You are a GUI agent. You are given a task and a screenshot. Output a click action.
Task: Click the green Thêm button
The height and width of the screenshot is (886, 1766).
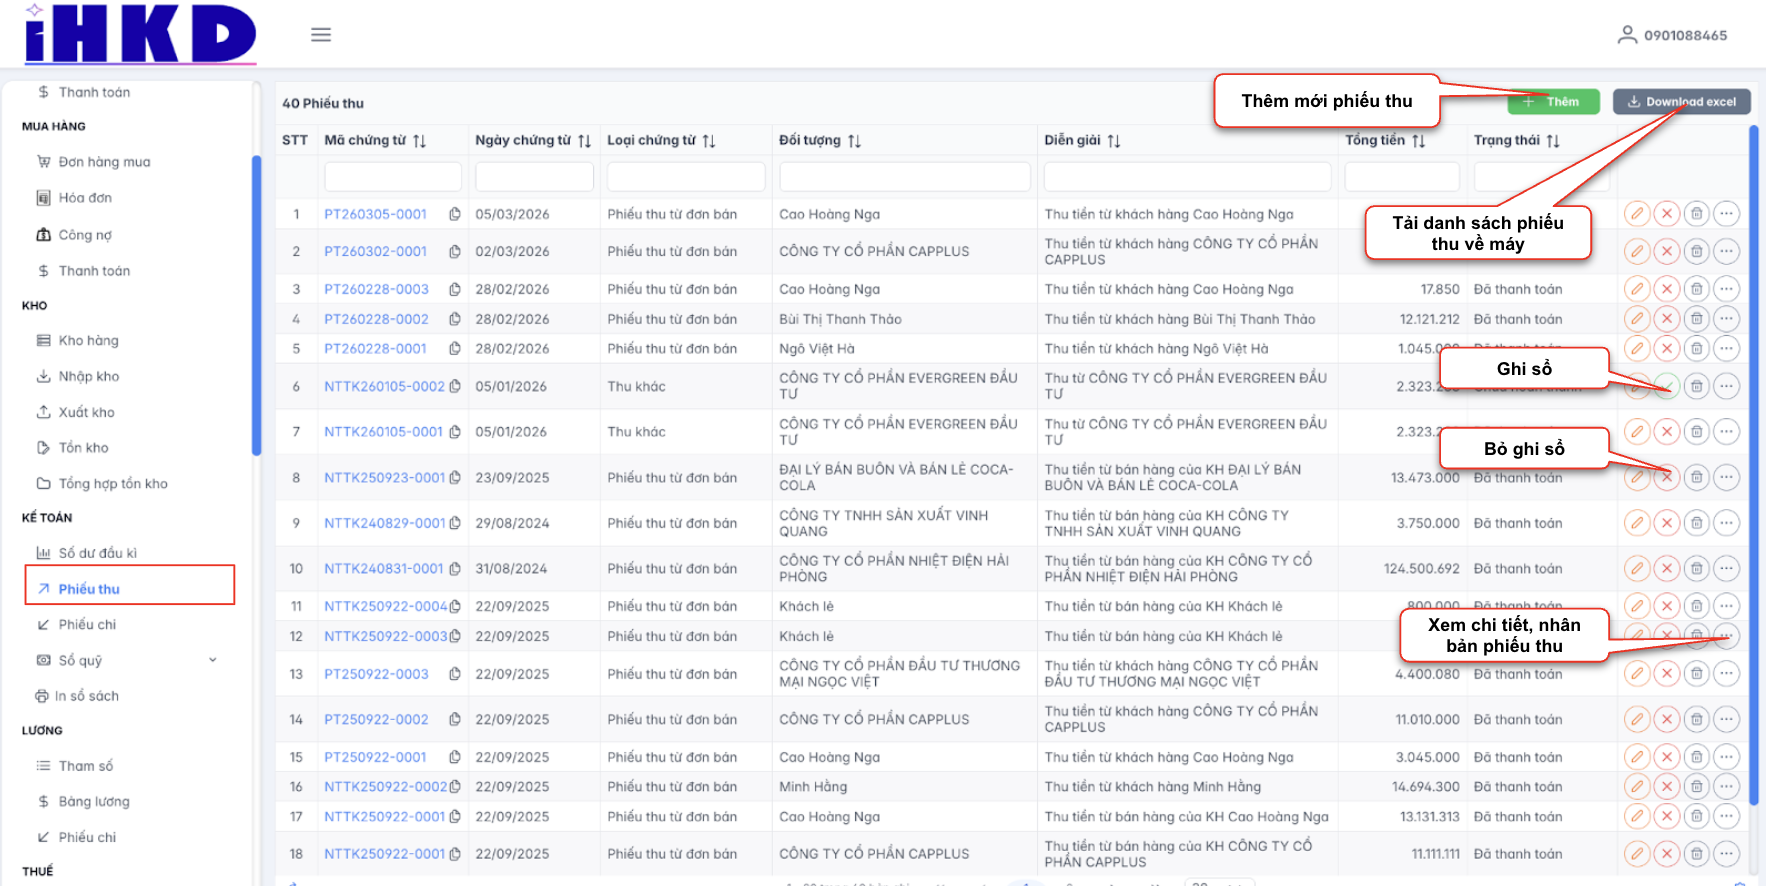(x=1553, y=102)
